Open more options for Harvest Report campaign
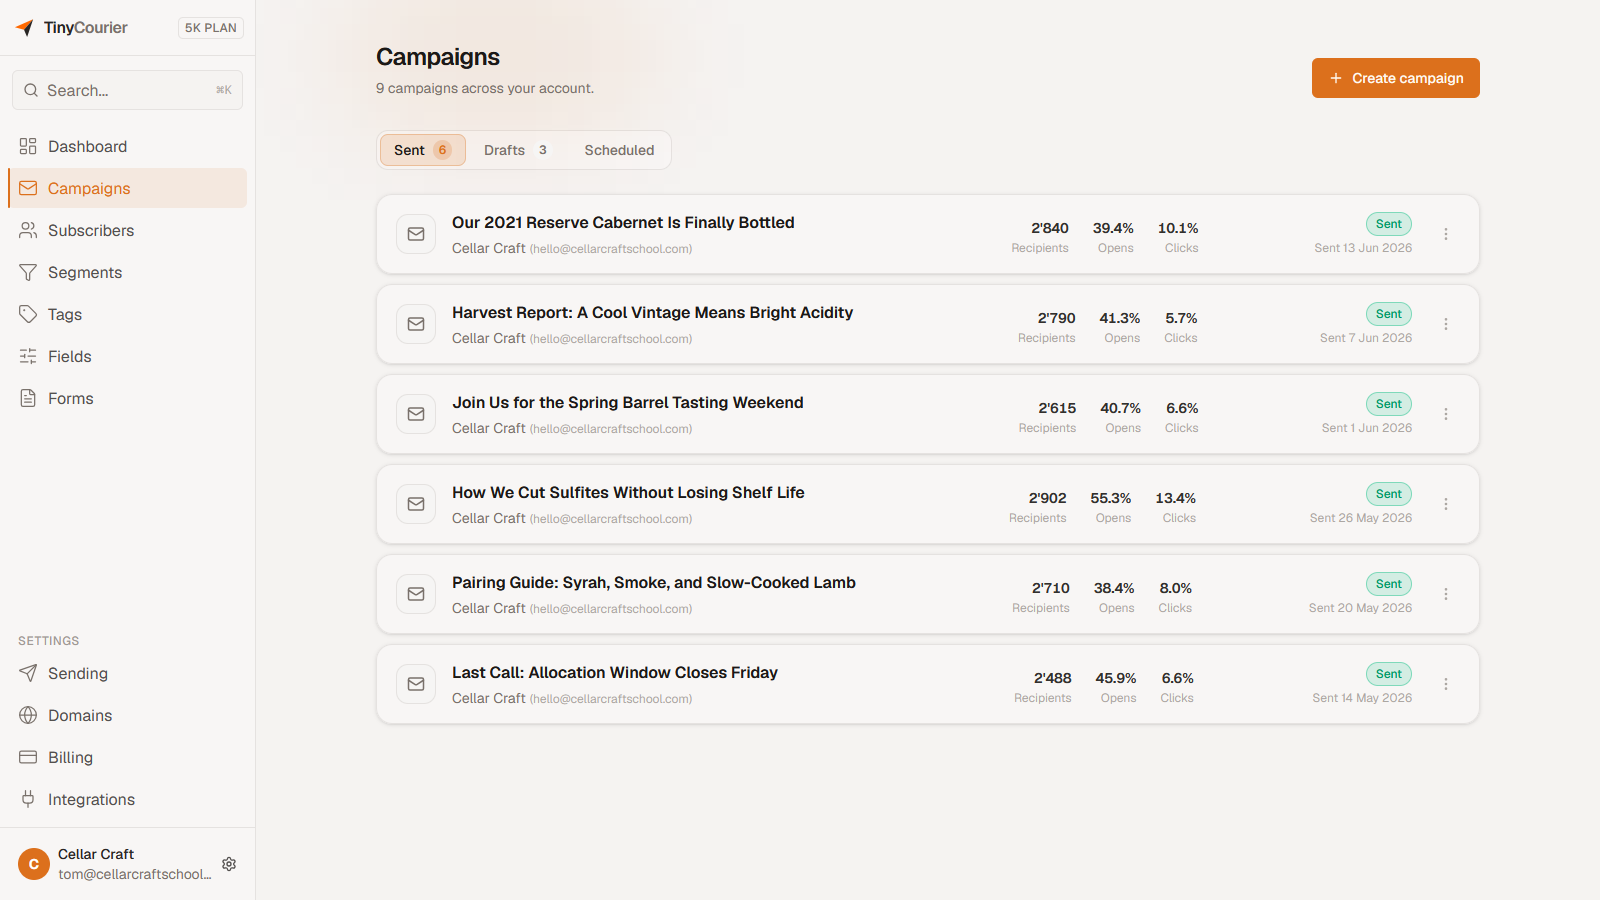 pyautogui.click(x=1446, y=324)
